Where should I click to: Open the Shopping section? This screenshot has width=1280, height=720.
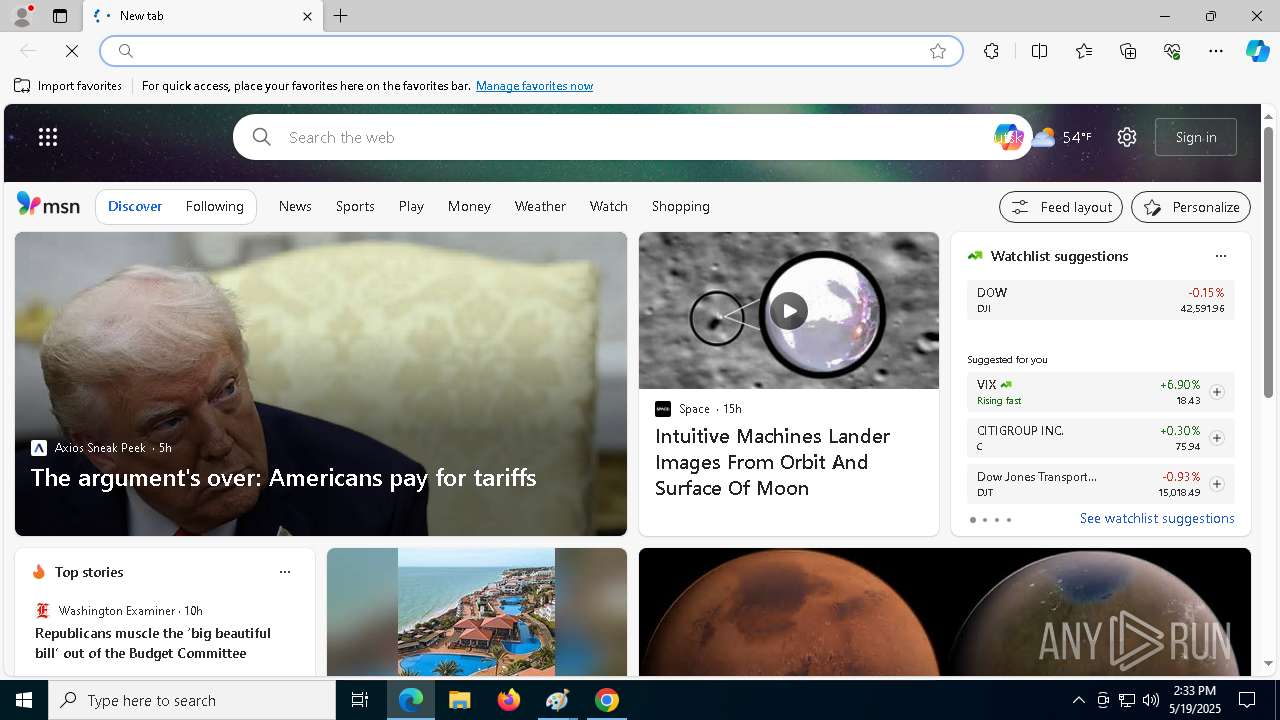(681, 206)
